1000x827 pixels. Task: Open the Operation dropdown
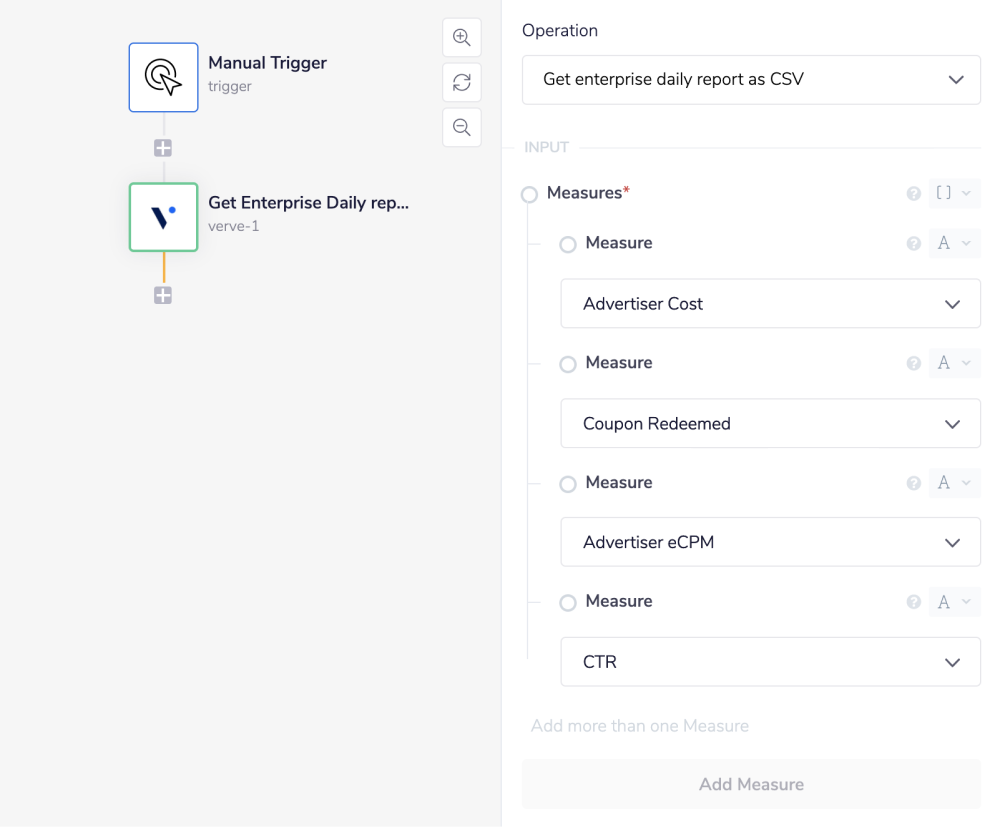[751, 79]
